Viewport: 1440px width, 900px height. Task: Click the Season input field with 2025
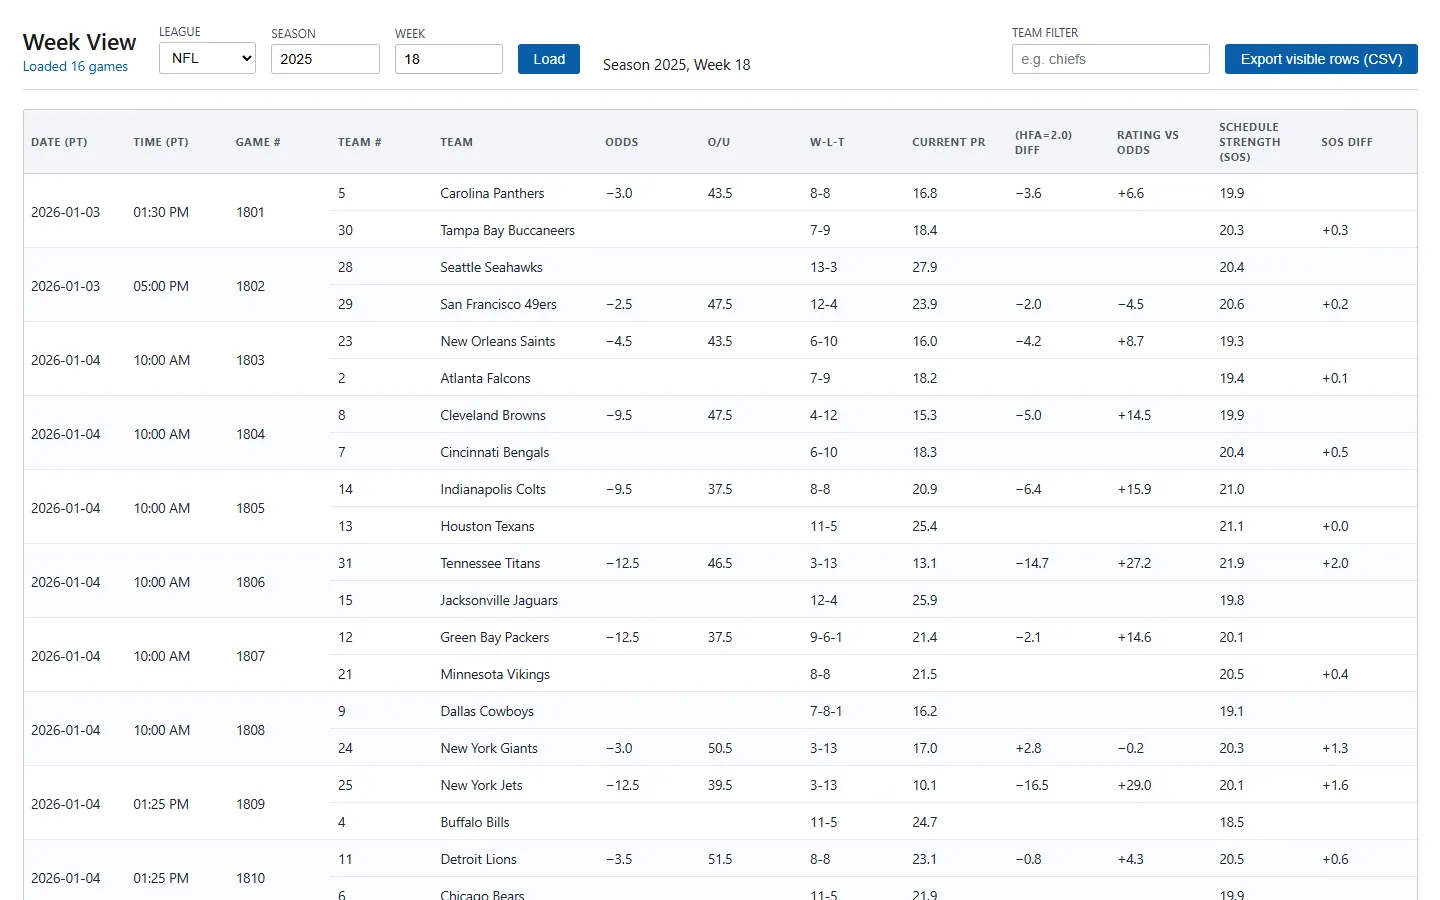tap(325, 59)
